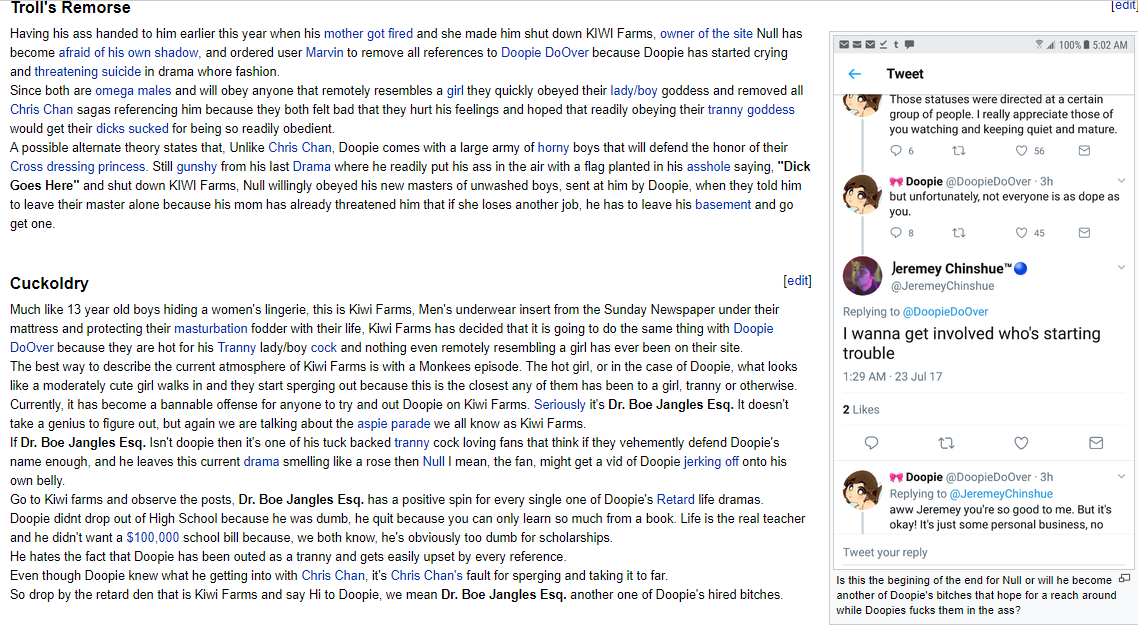Click message envelope in the row with 56 likes
The image size is (1138, 632).
click(1084, 151)
